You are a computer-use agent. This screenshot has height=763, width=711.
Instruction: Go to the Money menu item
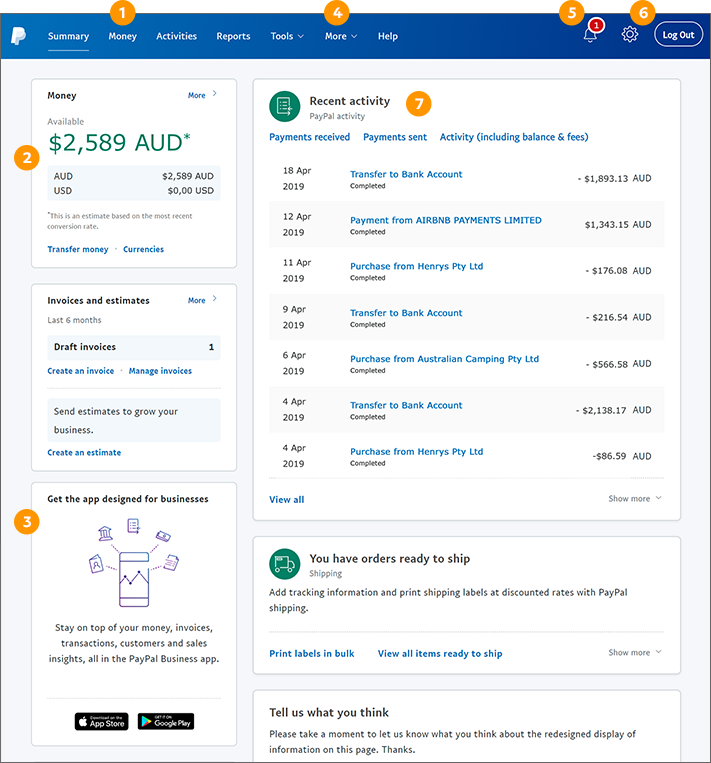(x=122, y=36)
